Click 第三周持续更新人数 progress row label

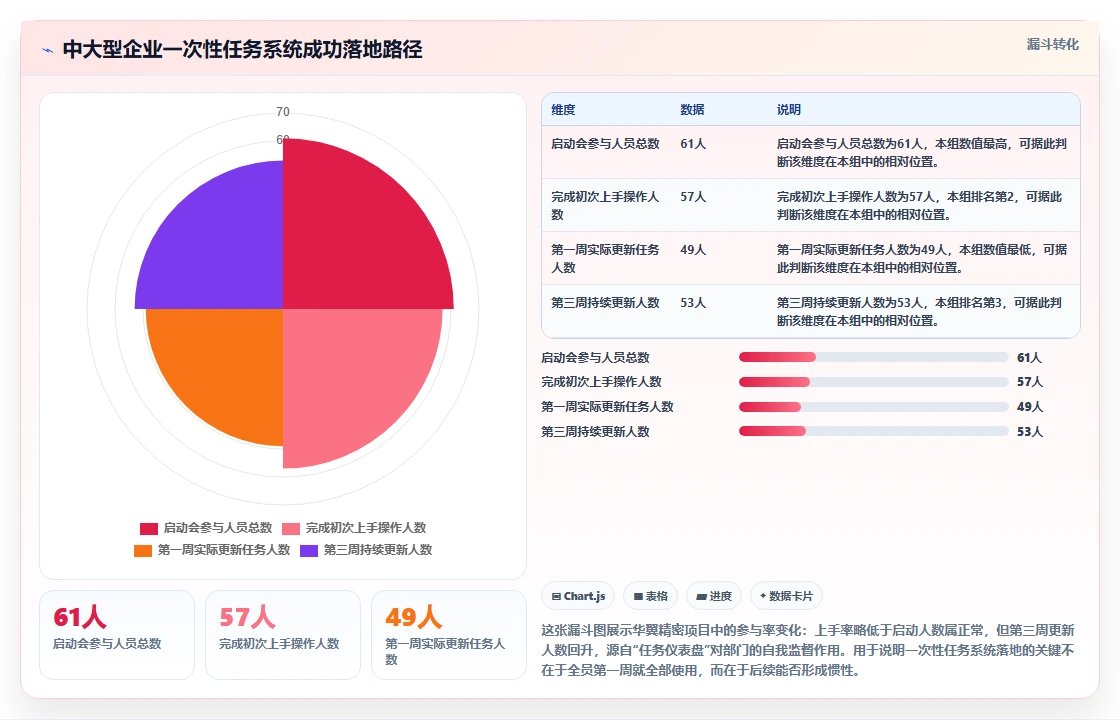(x=595, y=431)
